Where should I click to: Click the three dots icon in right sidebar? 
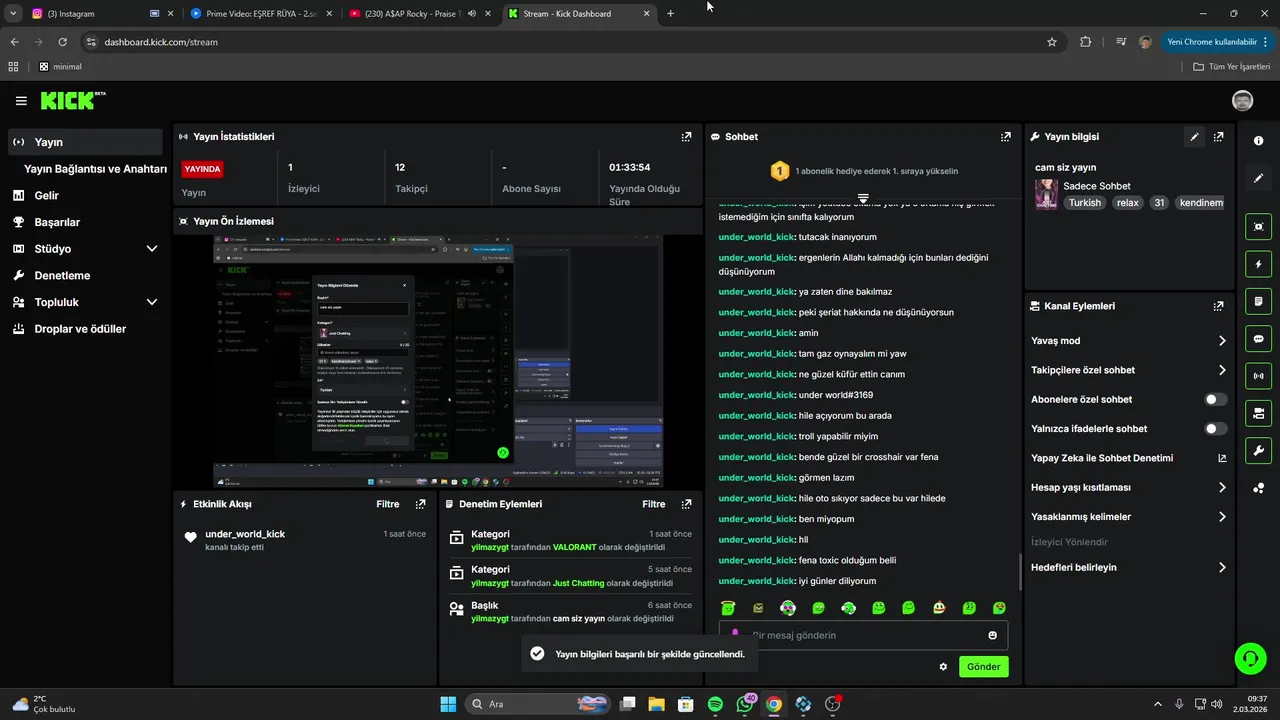(x=1258, y=488)
